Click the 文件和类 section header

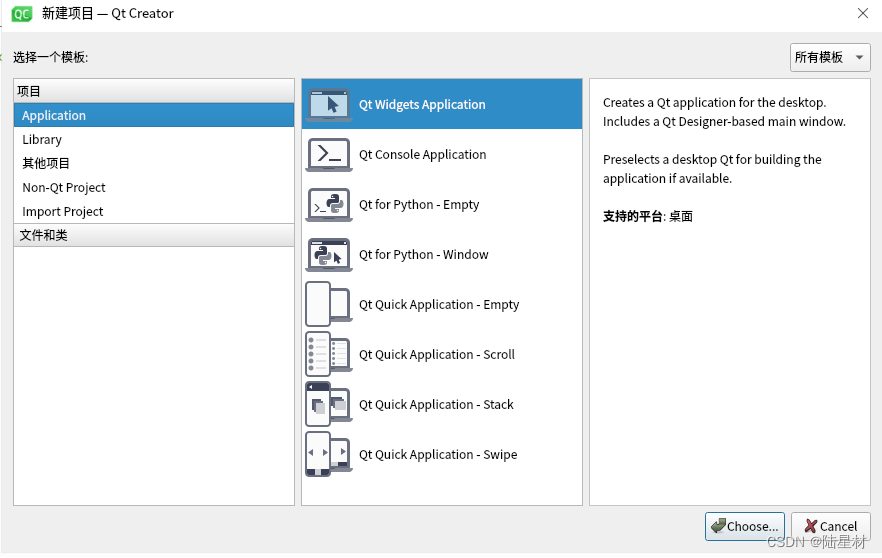coord(154,235)
